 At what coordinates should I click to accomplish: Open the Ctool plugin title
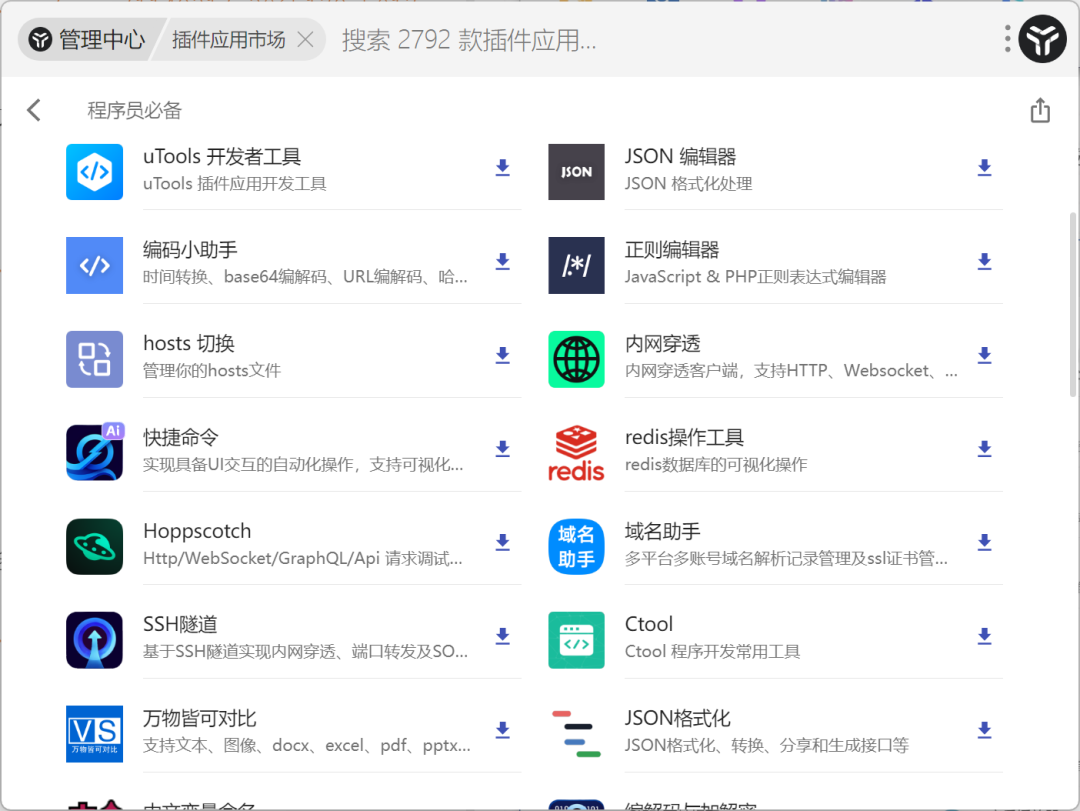[649, 624]
